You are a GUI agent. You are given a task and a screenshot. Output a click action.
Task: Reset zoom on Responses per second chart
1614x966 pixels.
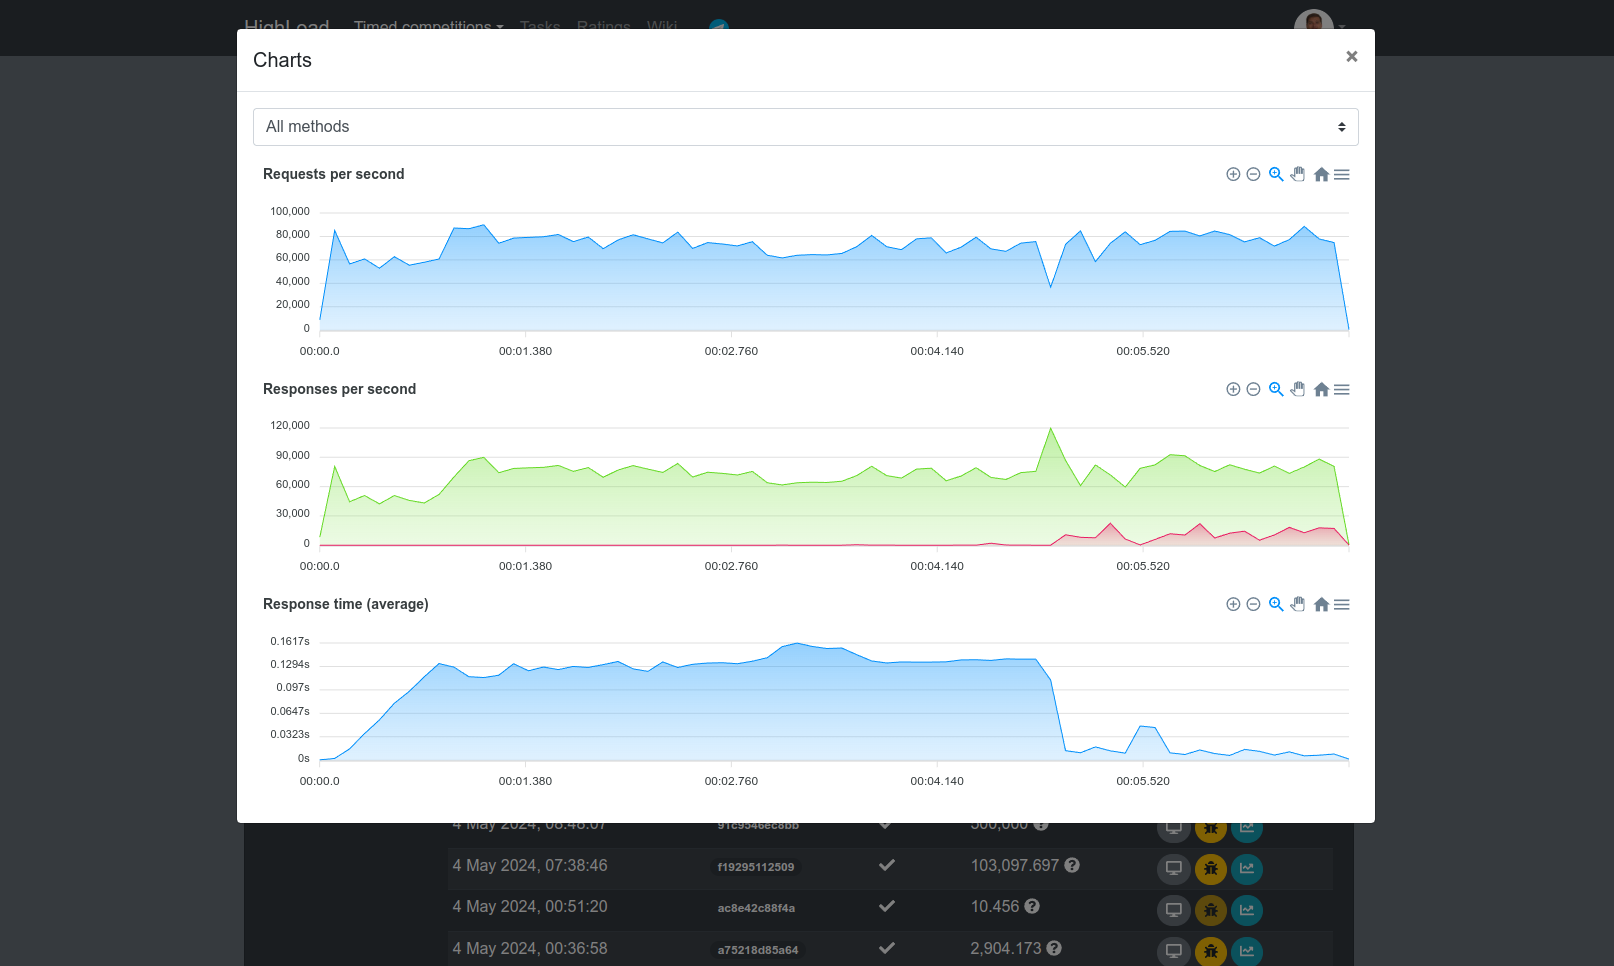pos(1321,389)
